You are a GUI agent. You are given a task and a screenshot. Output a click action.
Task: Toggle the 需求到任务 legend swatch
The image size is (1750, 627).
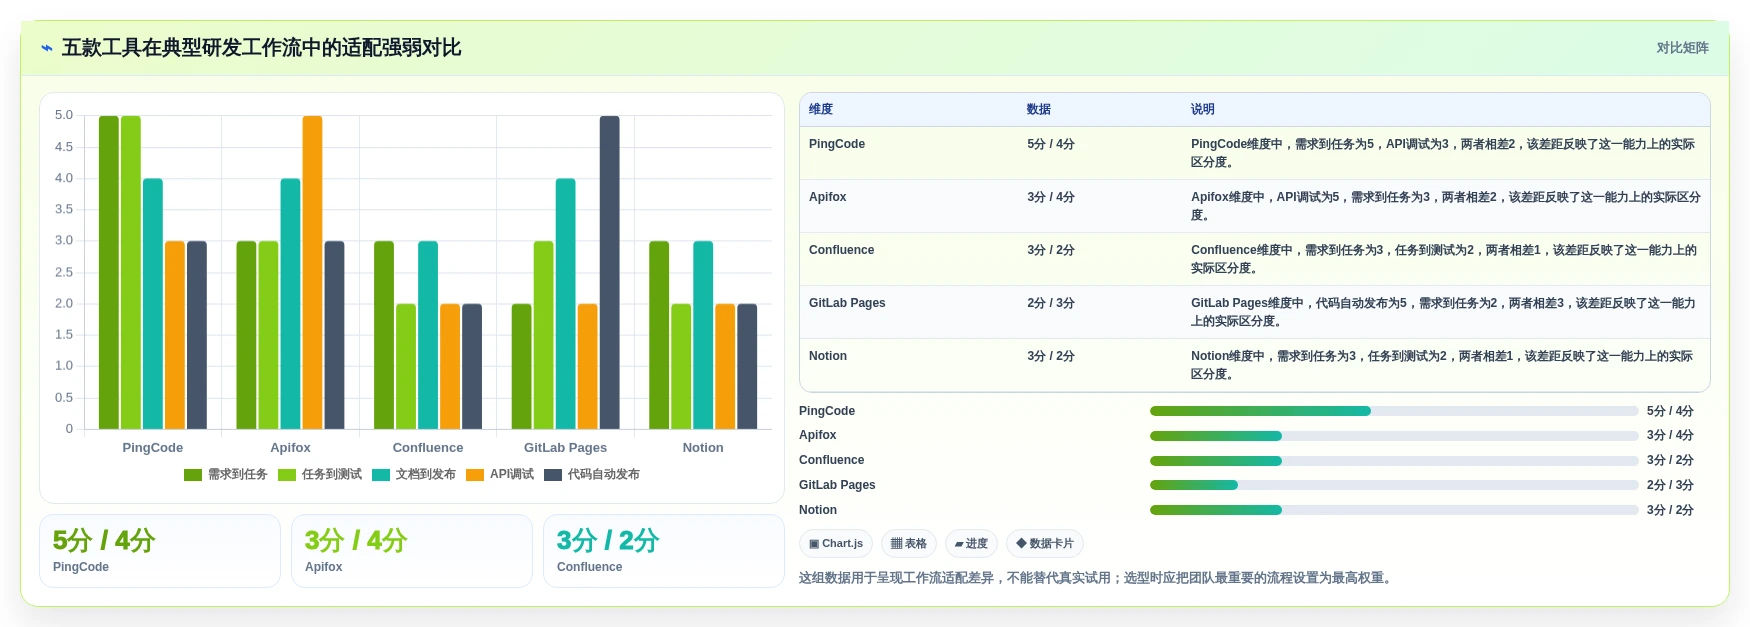[193, 475]
